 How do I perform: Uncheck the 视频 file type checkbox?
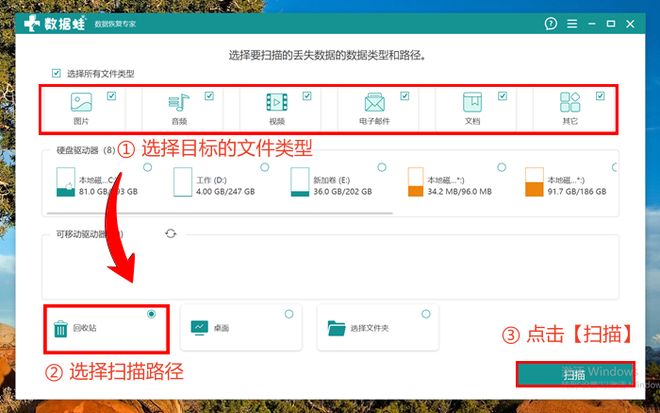pos(307,96)
